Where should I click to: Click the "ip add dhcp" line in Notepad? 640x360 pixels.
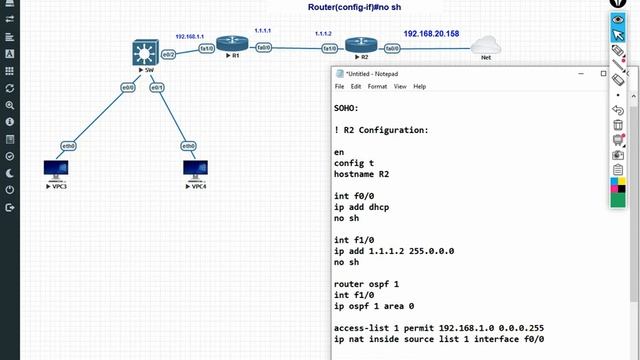point(361,207)
